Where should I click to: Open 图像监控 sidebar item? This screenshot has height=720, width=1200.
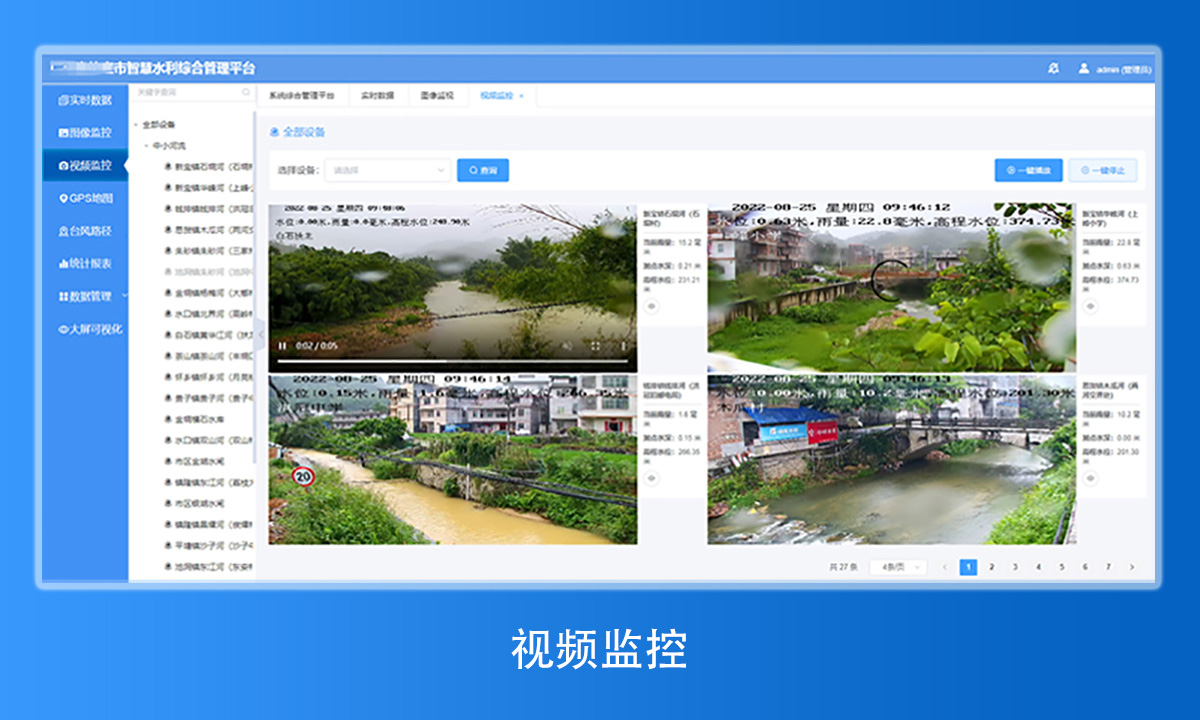point(85,132)
